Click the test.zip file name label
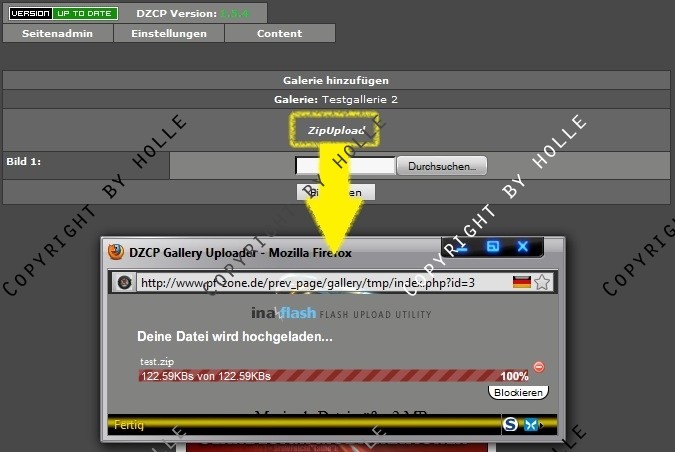Screen dimensions: 675x452 tap(157, 362)
